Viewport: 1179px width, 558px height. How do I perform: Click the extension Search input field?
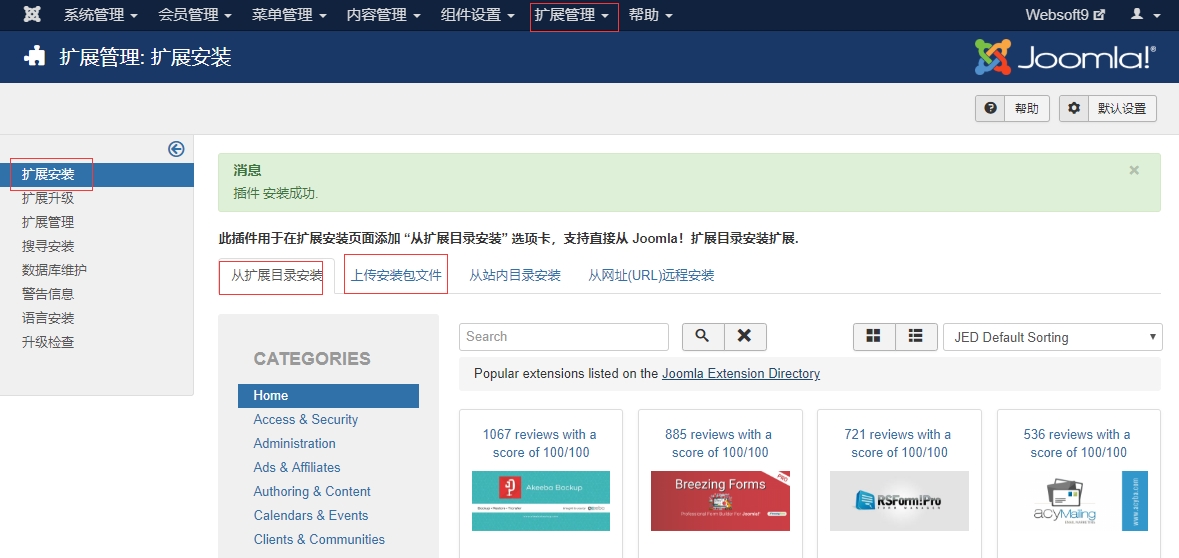[563, 337]
